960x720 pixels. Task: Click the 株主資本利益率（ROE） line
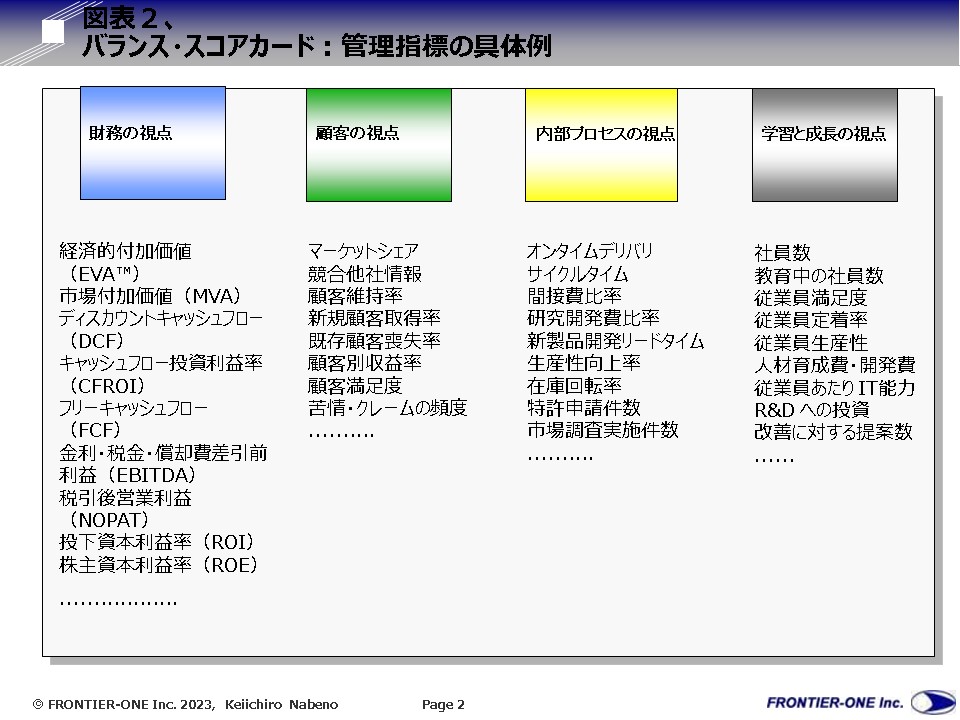point(158,565)
